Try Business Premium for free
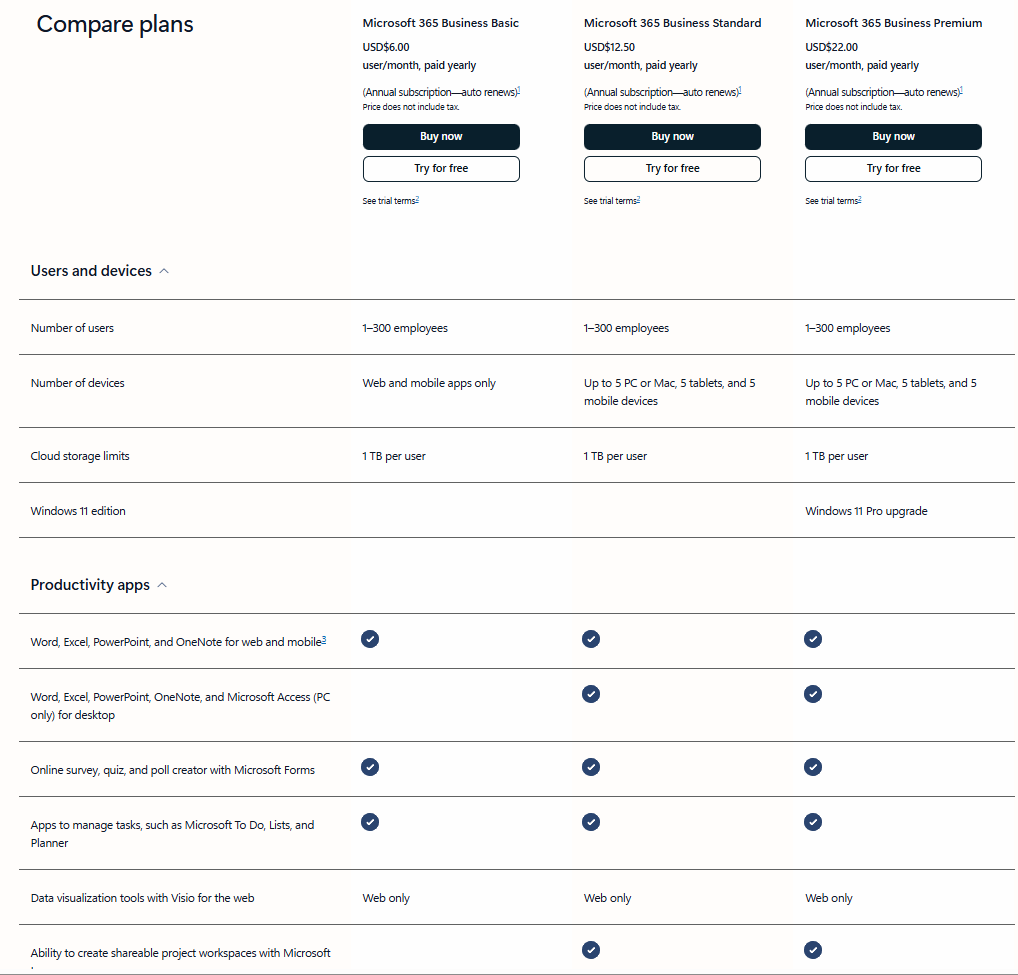 click(893, 169)
